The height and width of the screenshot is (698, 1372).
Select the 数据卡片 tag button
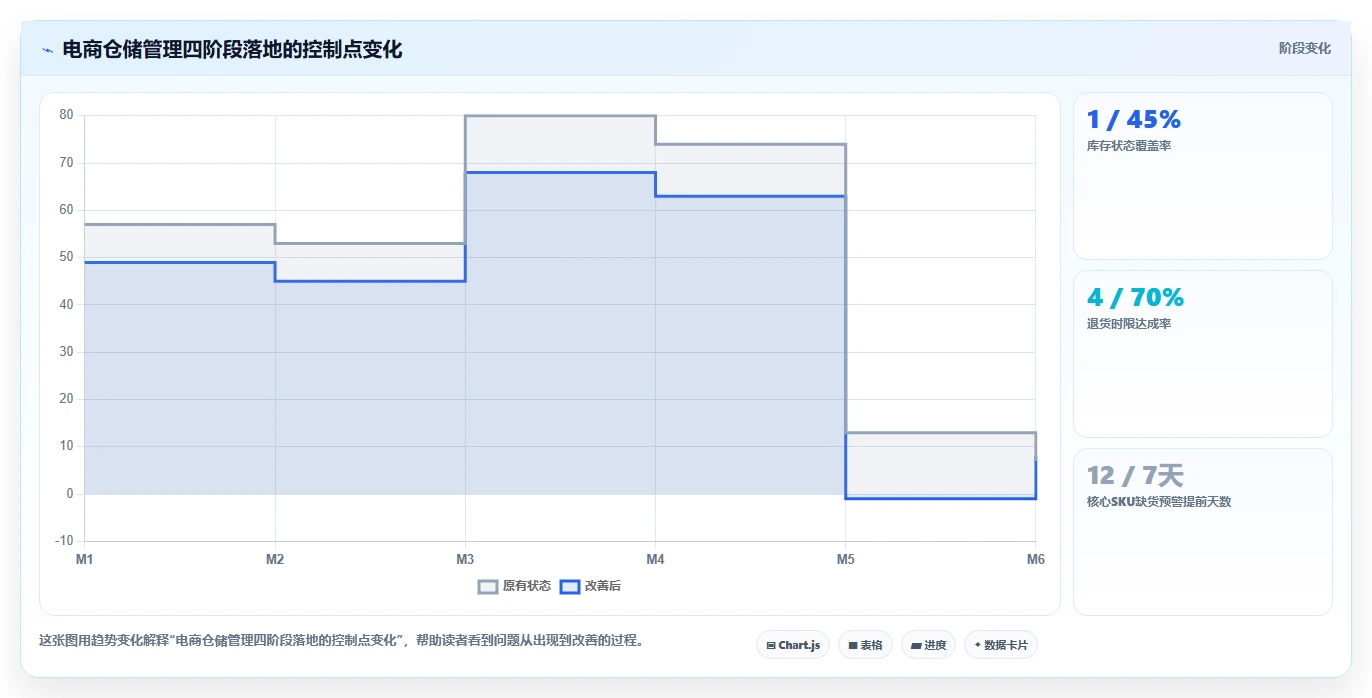(1001, 645)
